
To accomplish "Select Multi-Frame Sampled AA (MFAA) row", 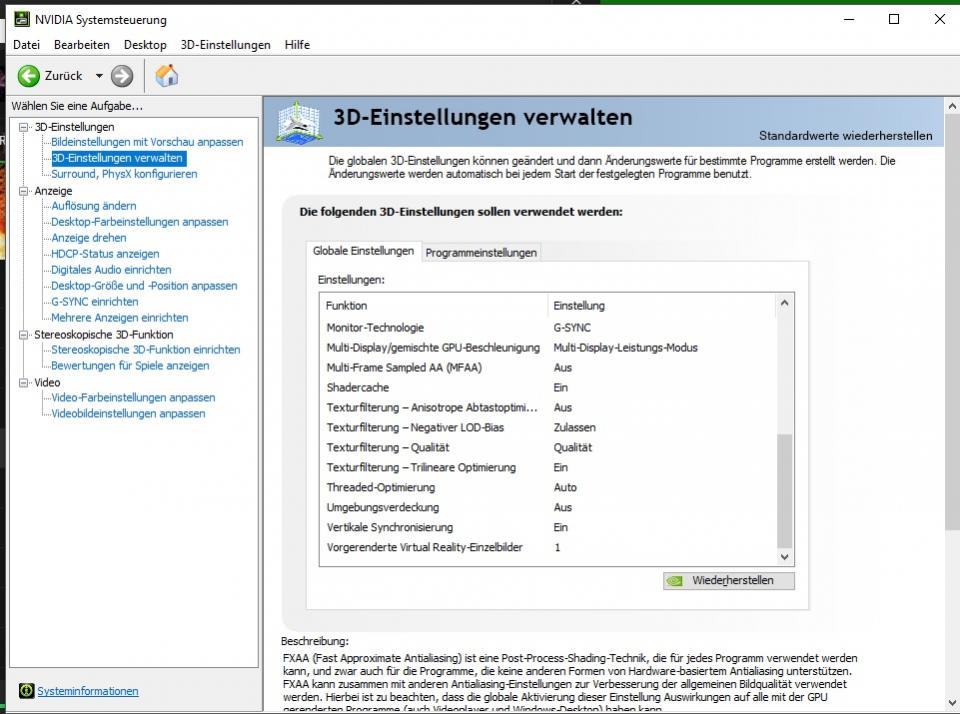I will point(549,367).
